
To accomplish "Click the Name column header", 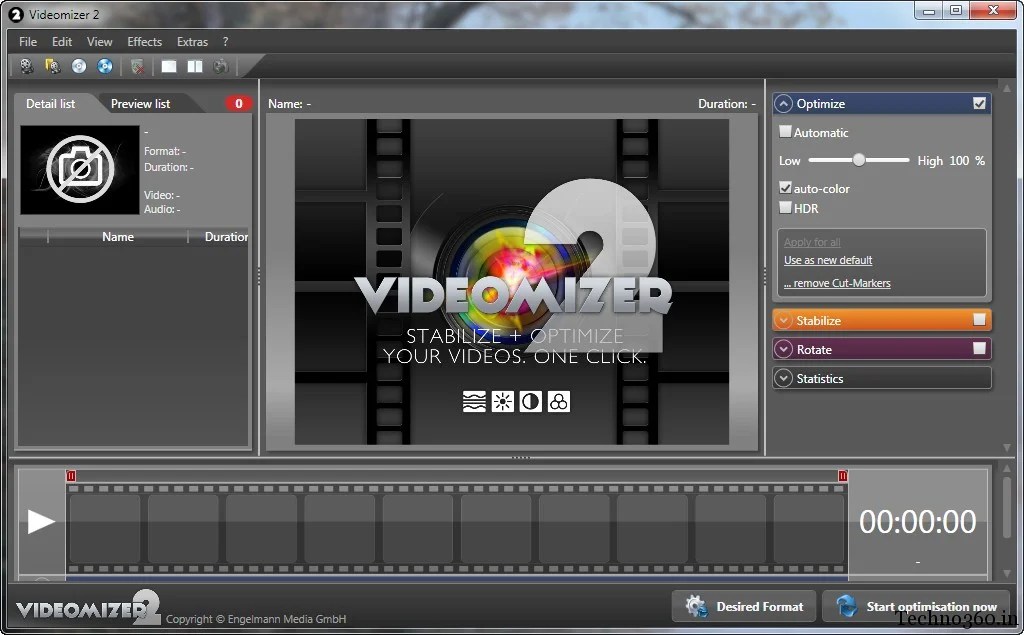I will pyautogui.click(x=118, y=236).
